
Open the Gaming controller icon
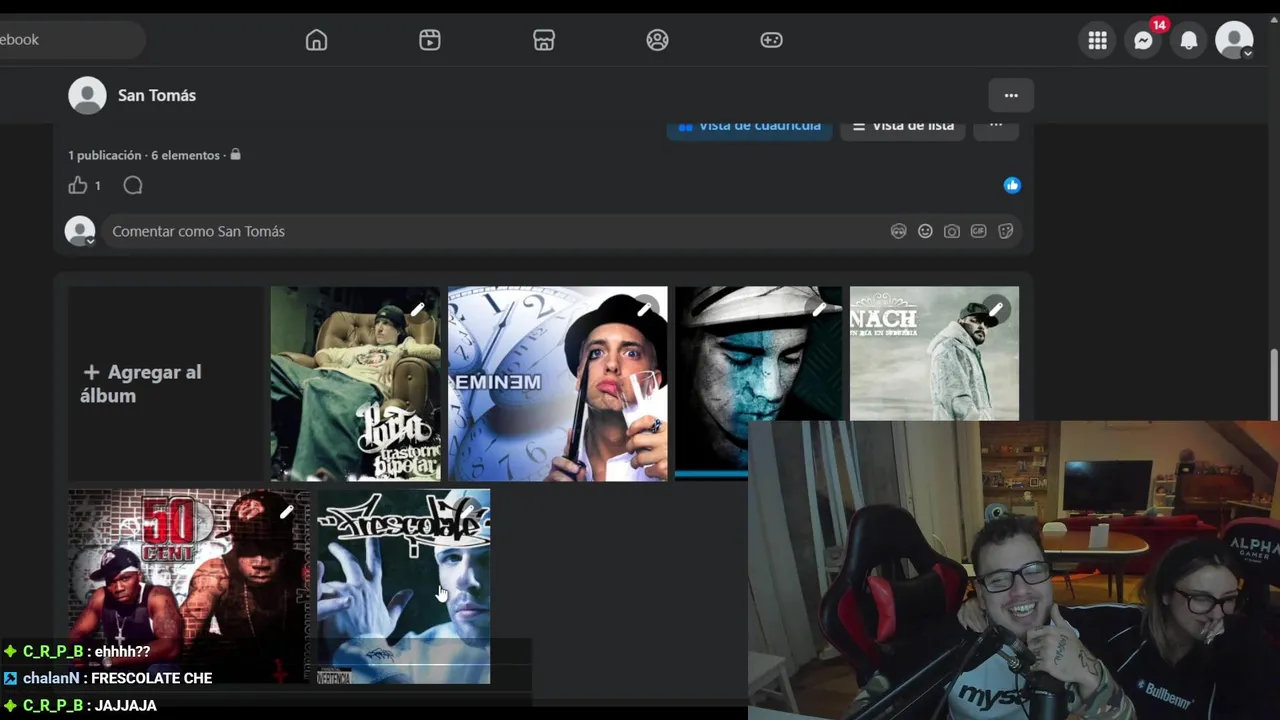[771, 40]
